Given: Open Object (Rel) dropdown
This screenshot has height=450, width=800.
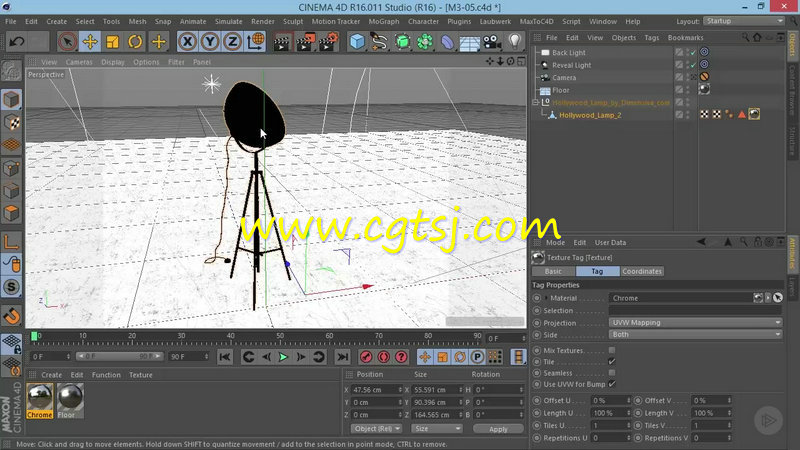Looking at the screenshot, I should tap(376, 429).
